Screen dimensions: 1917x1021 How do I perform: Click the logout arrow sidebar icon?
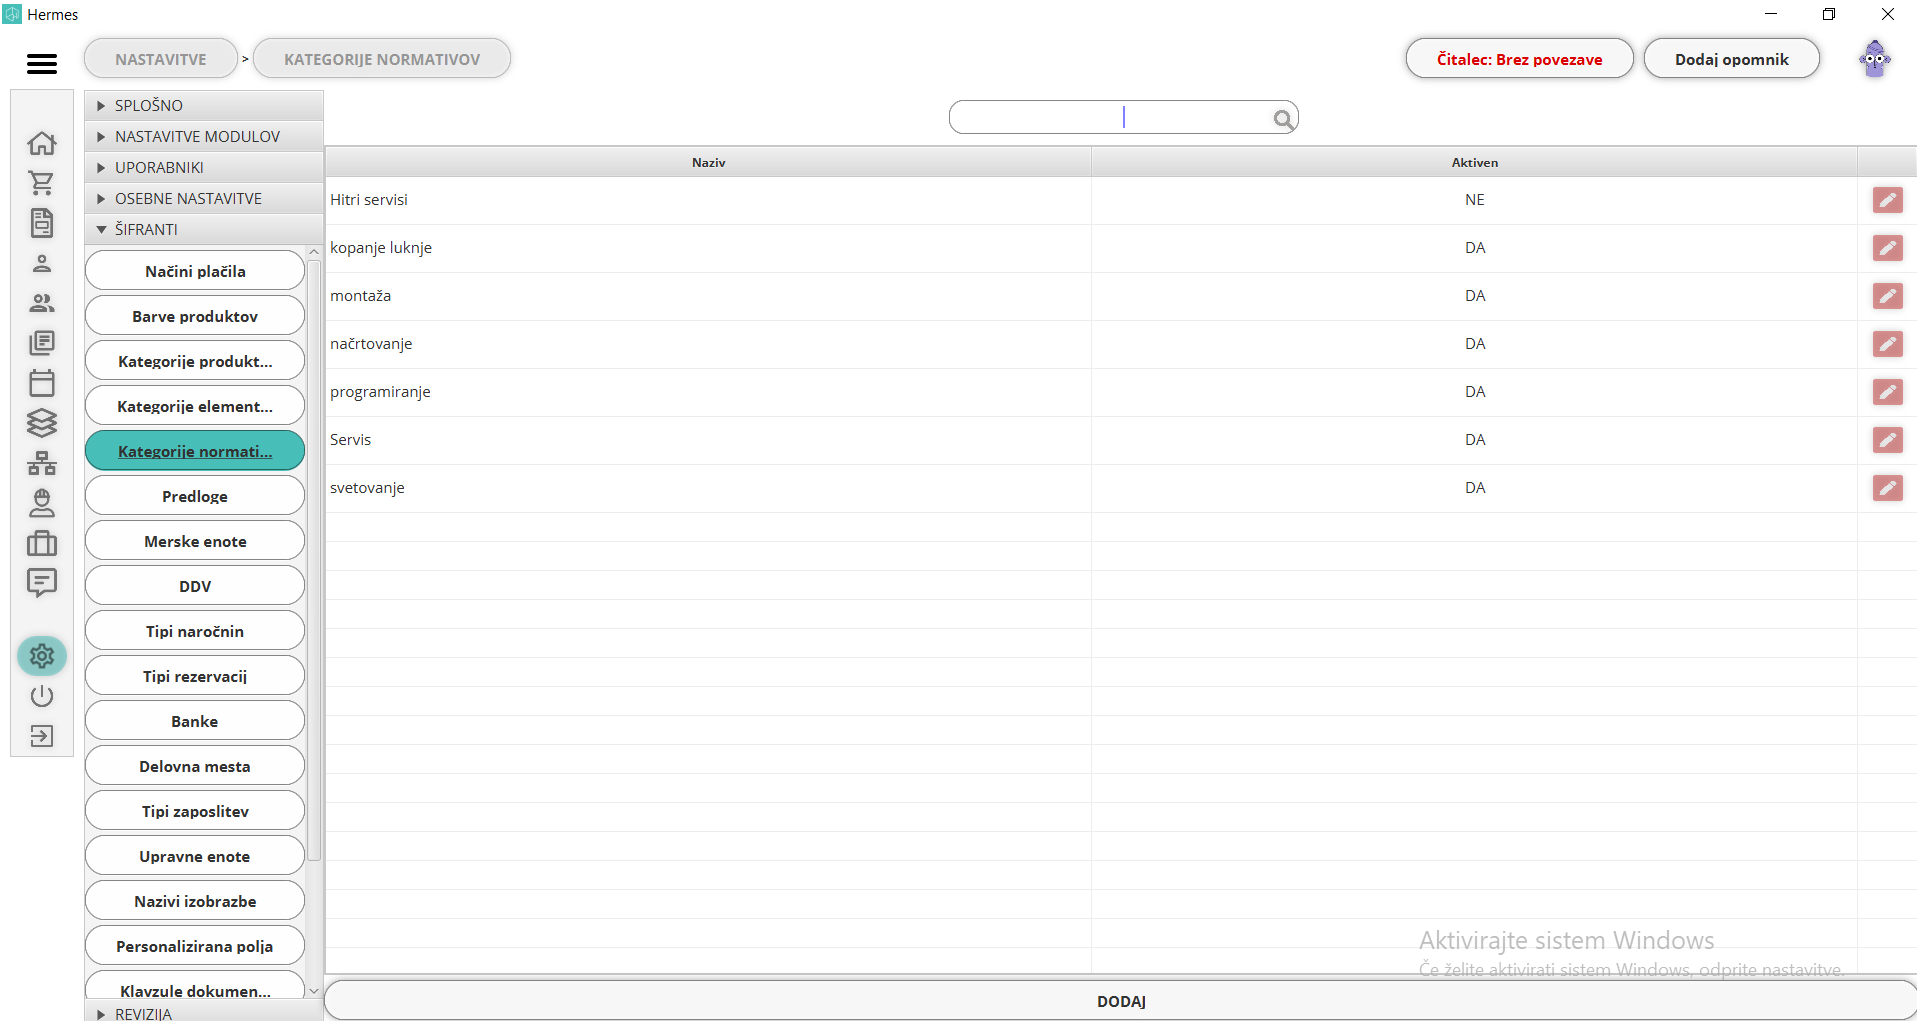point(42,736)
